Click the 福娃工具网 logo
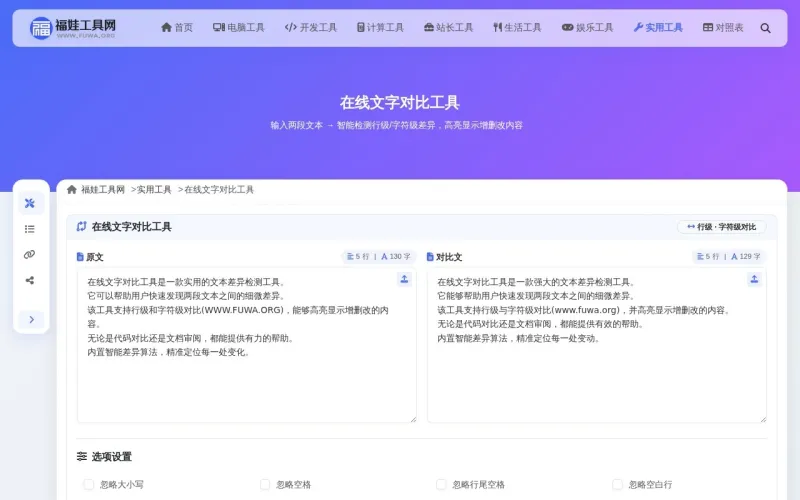The image size is (800, 500). 73,28
